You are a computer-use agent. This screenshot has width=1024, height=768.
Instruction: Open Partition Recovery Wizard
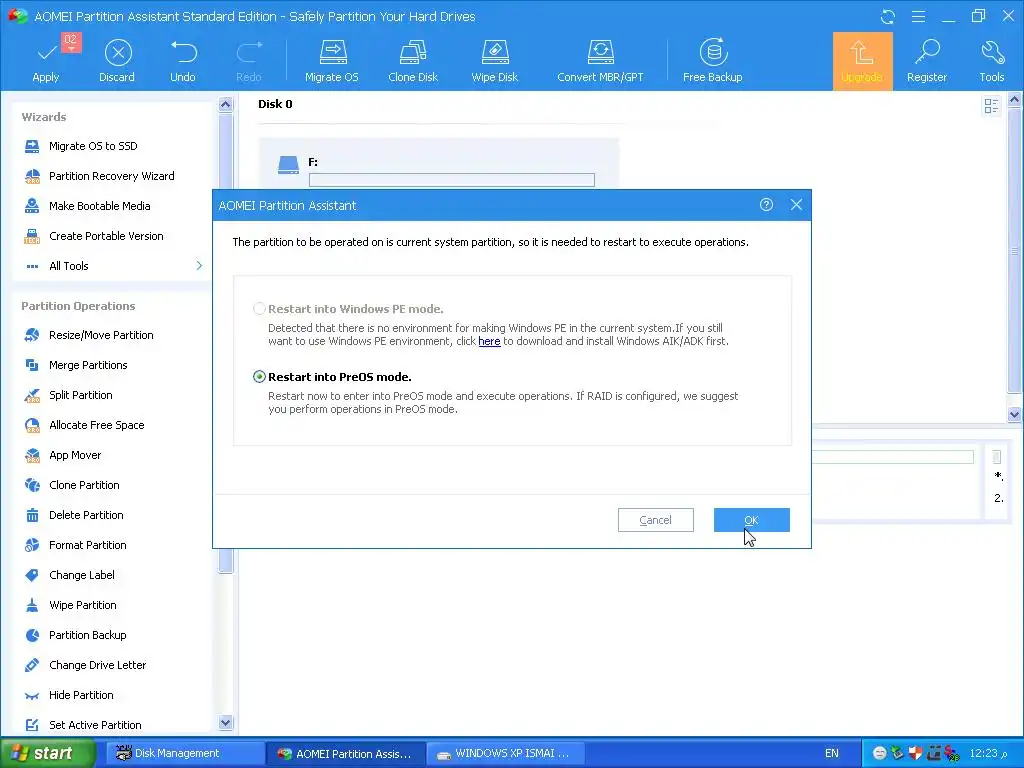tap(112, 176)
